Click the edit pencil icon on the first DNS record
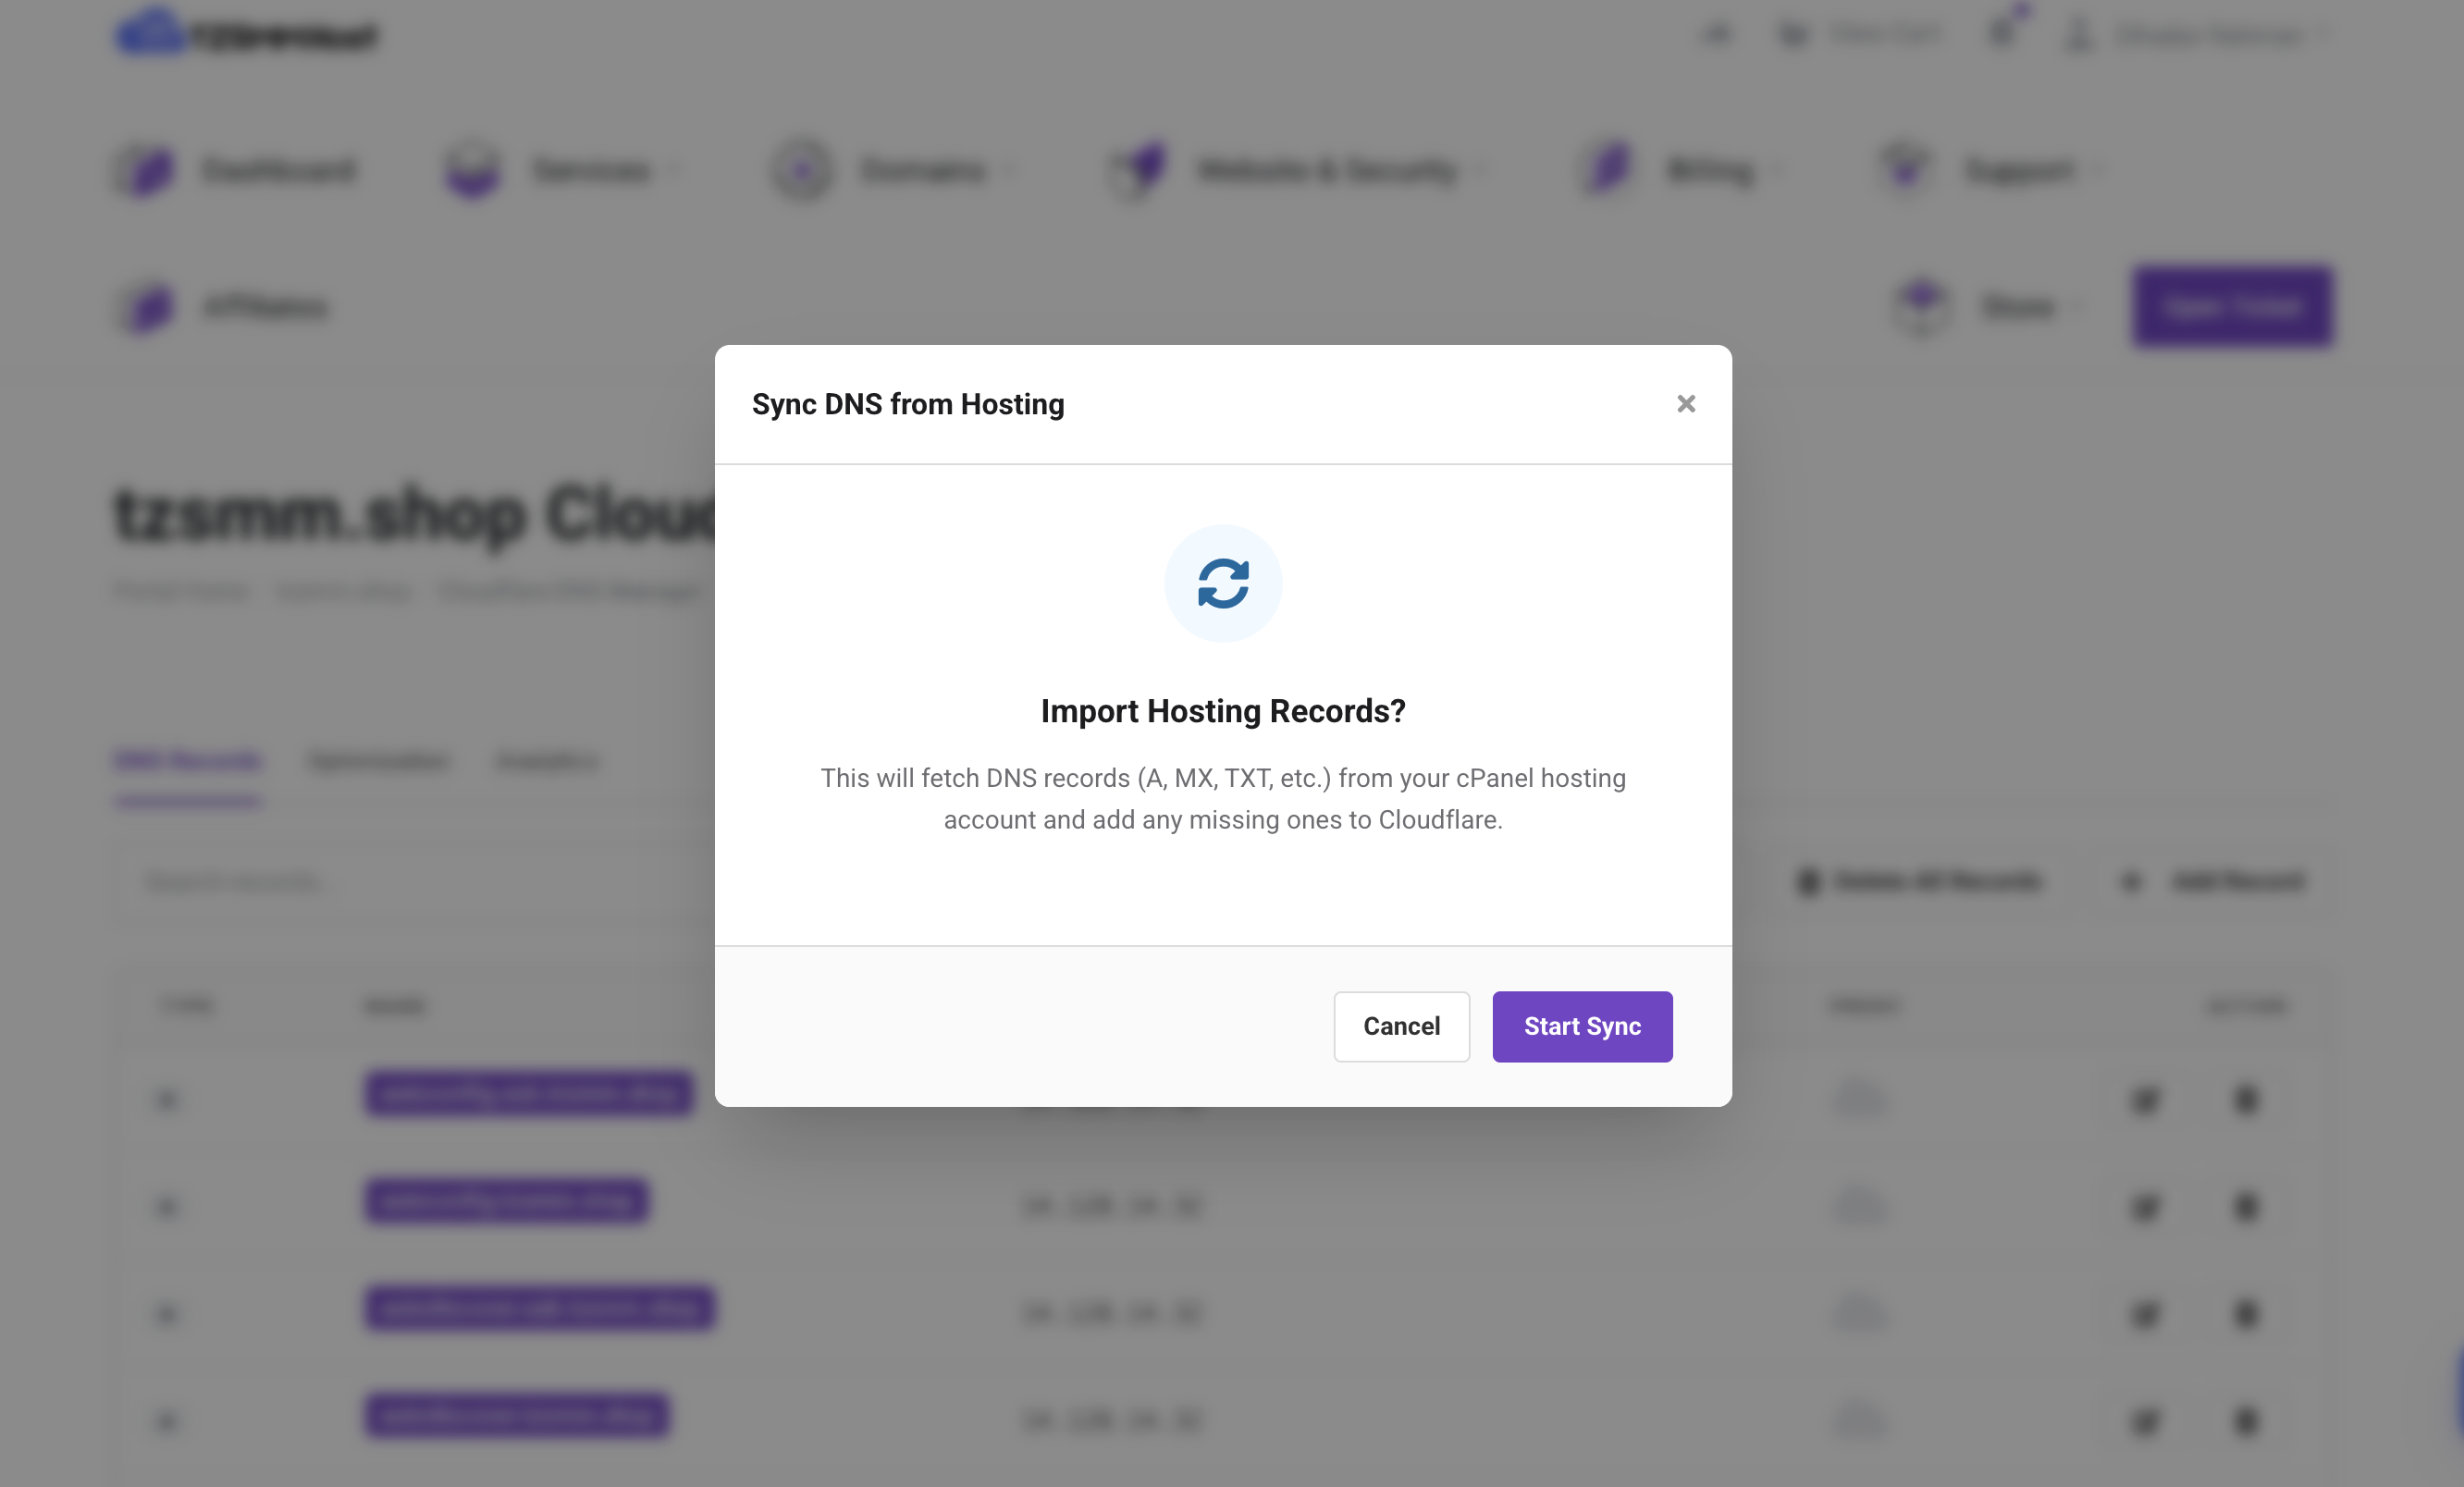Viewport: 2464px width, 1487px height. point(2146,1099)
